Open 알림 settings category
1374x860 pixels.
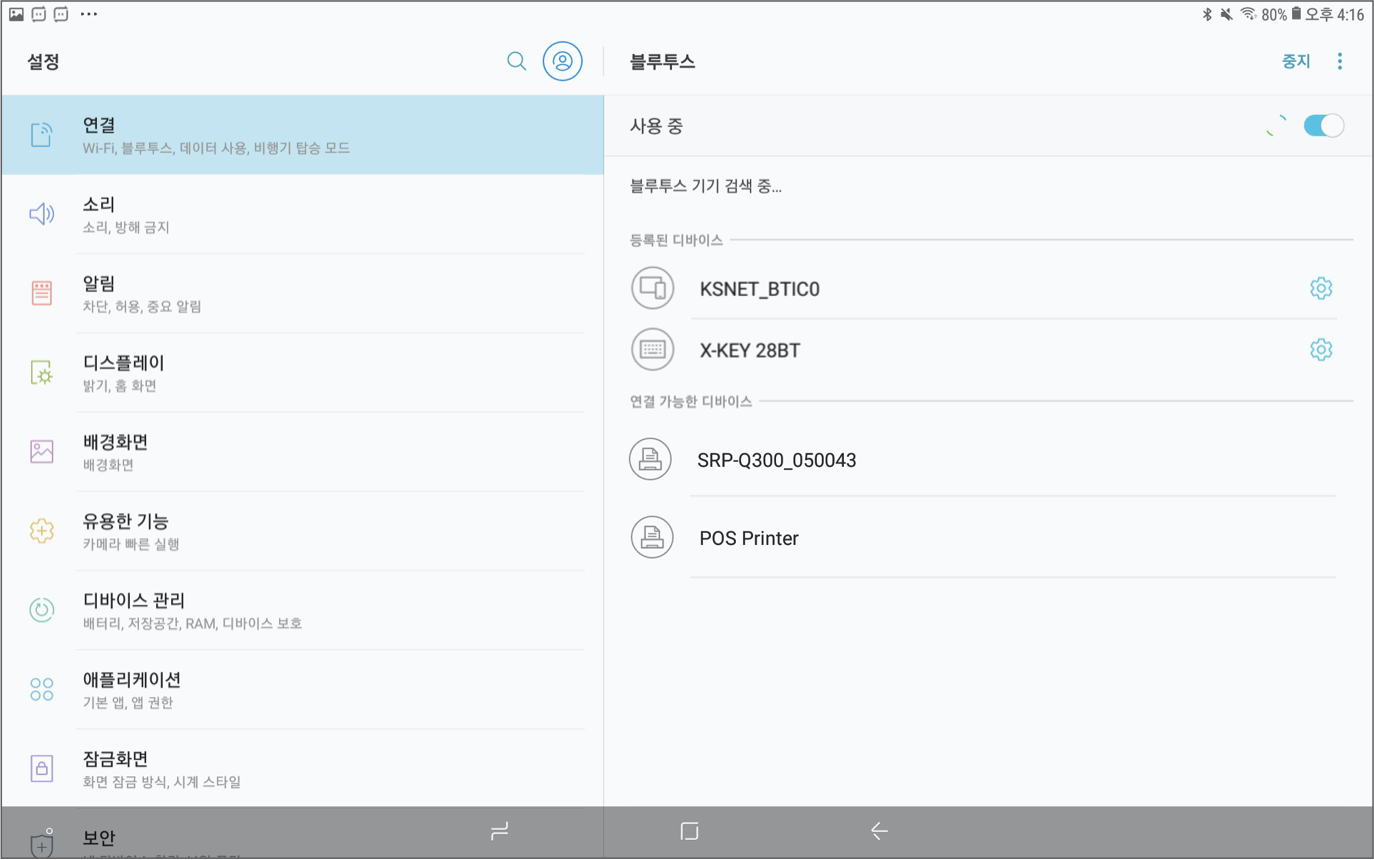pos(302,293)
